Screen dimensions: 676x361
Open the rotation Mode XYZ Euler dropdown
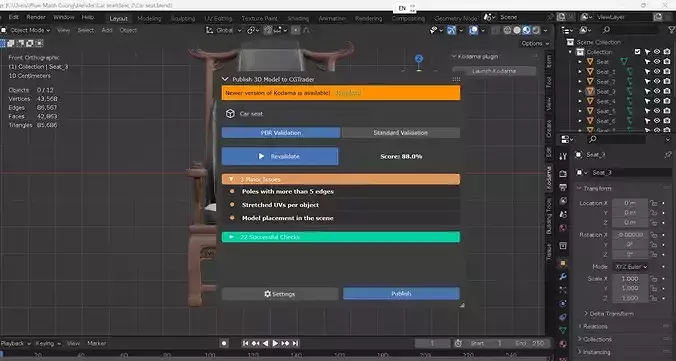click(630, 267)
